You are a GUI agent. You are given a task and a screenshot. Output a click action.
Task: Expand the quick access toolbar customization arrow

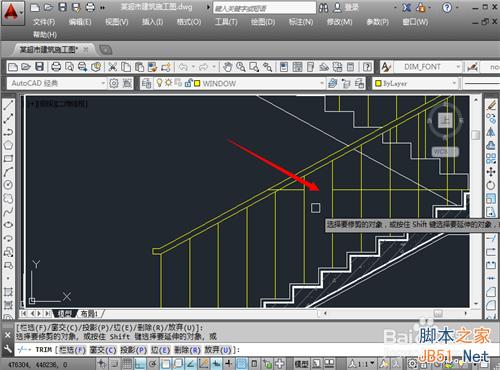click(x=103, y=8)
